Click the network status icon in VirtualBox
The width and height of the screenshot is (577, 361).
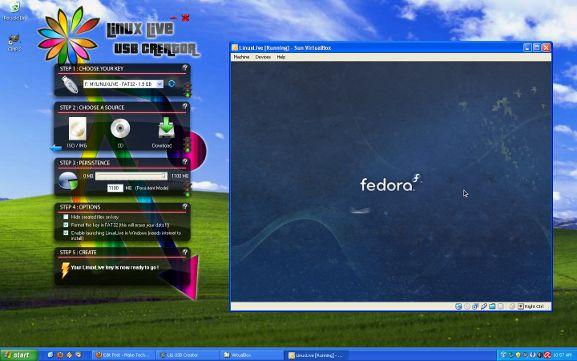[x=475, y=306]
